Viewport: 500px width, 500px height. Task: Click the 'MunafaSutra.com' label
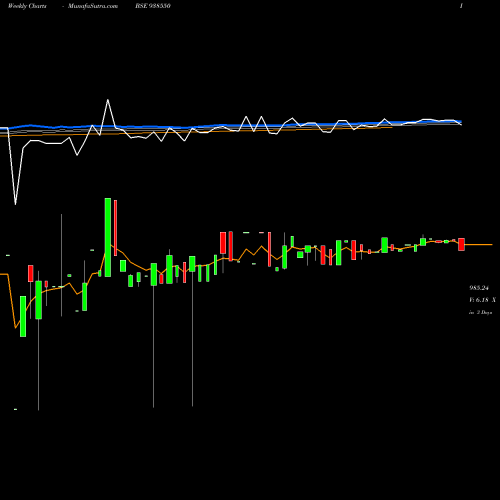point(93,6)
